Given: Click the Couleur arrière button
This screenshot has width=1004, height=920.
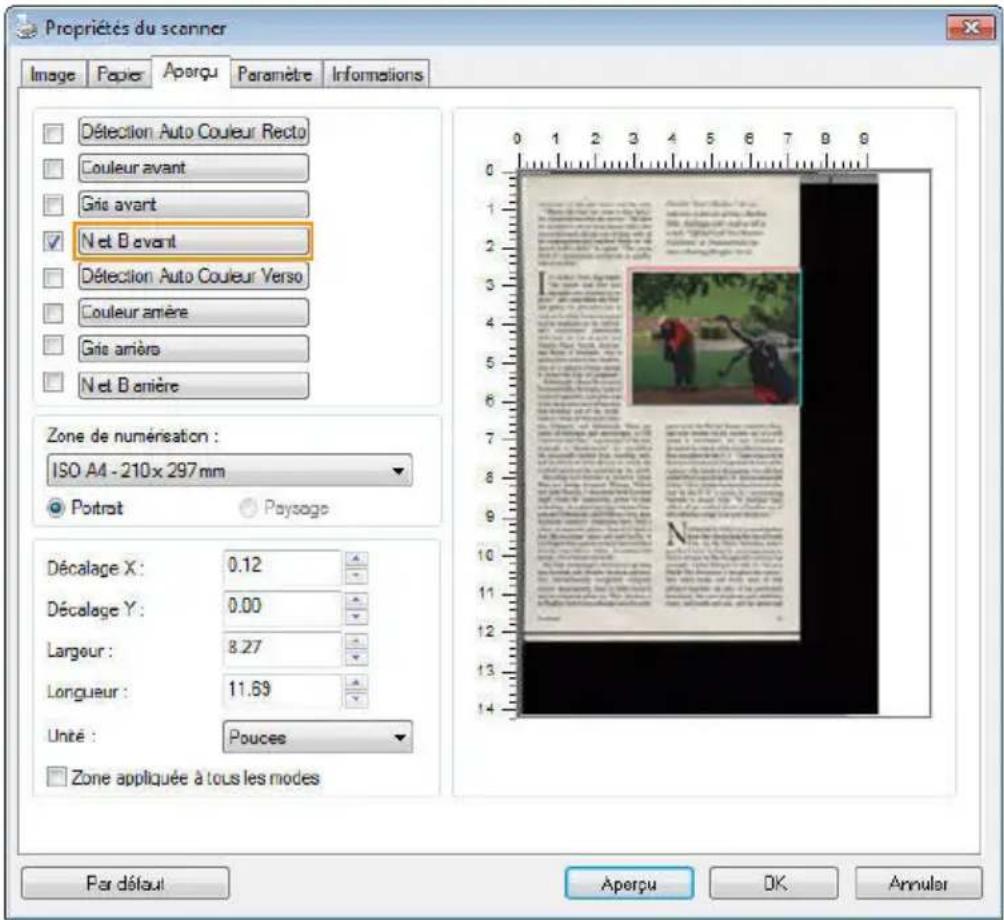Looking at the screenshot, I should pos(193,312).
